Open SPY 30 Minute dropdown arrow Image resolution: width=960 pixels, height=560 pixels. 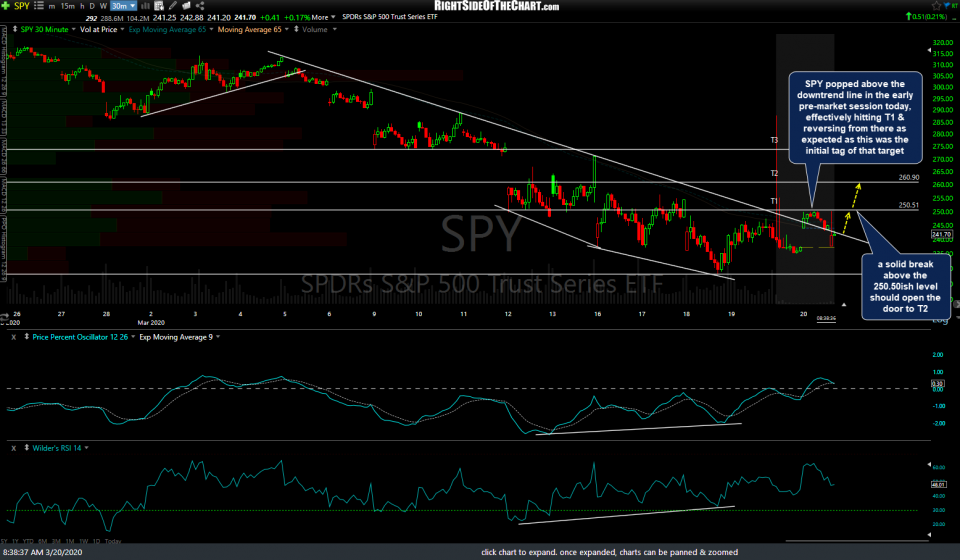[x=73, y=29]
